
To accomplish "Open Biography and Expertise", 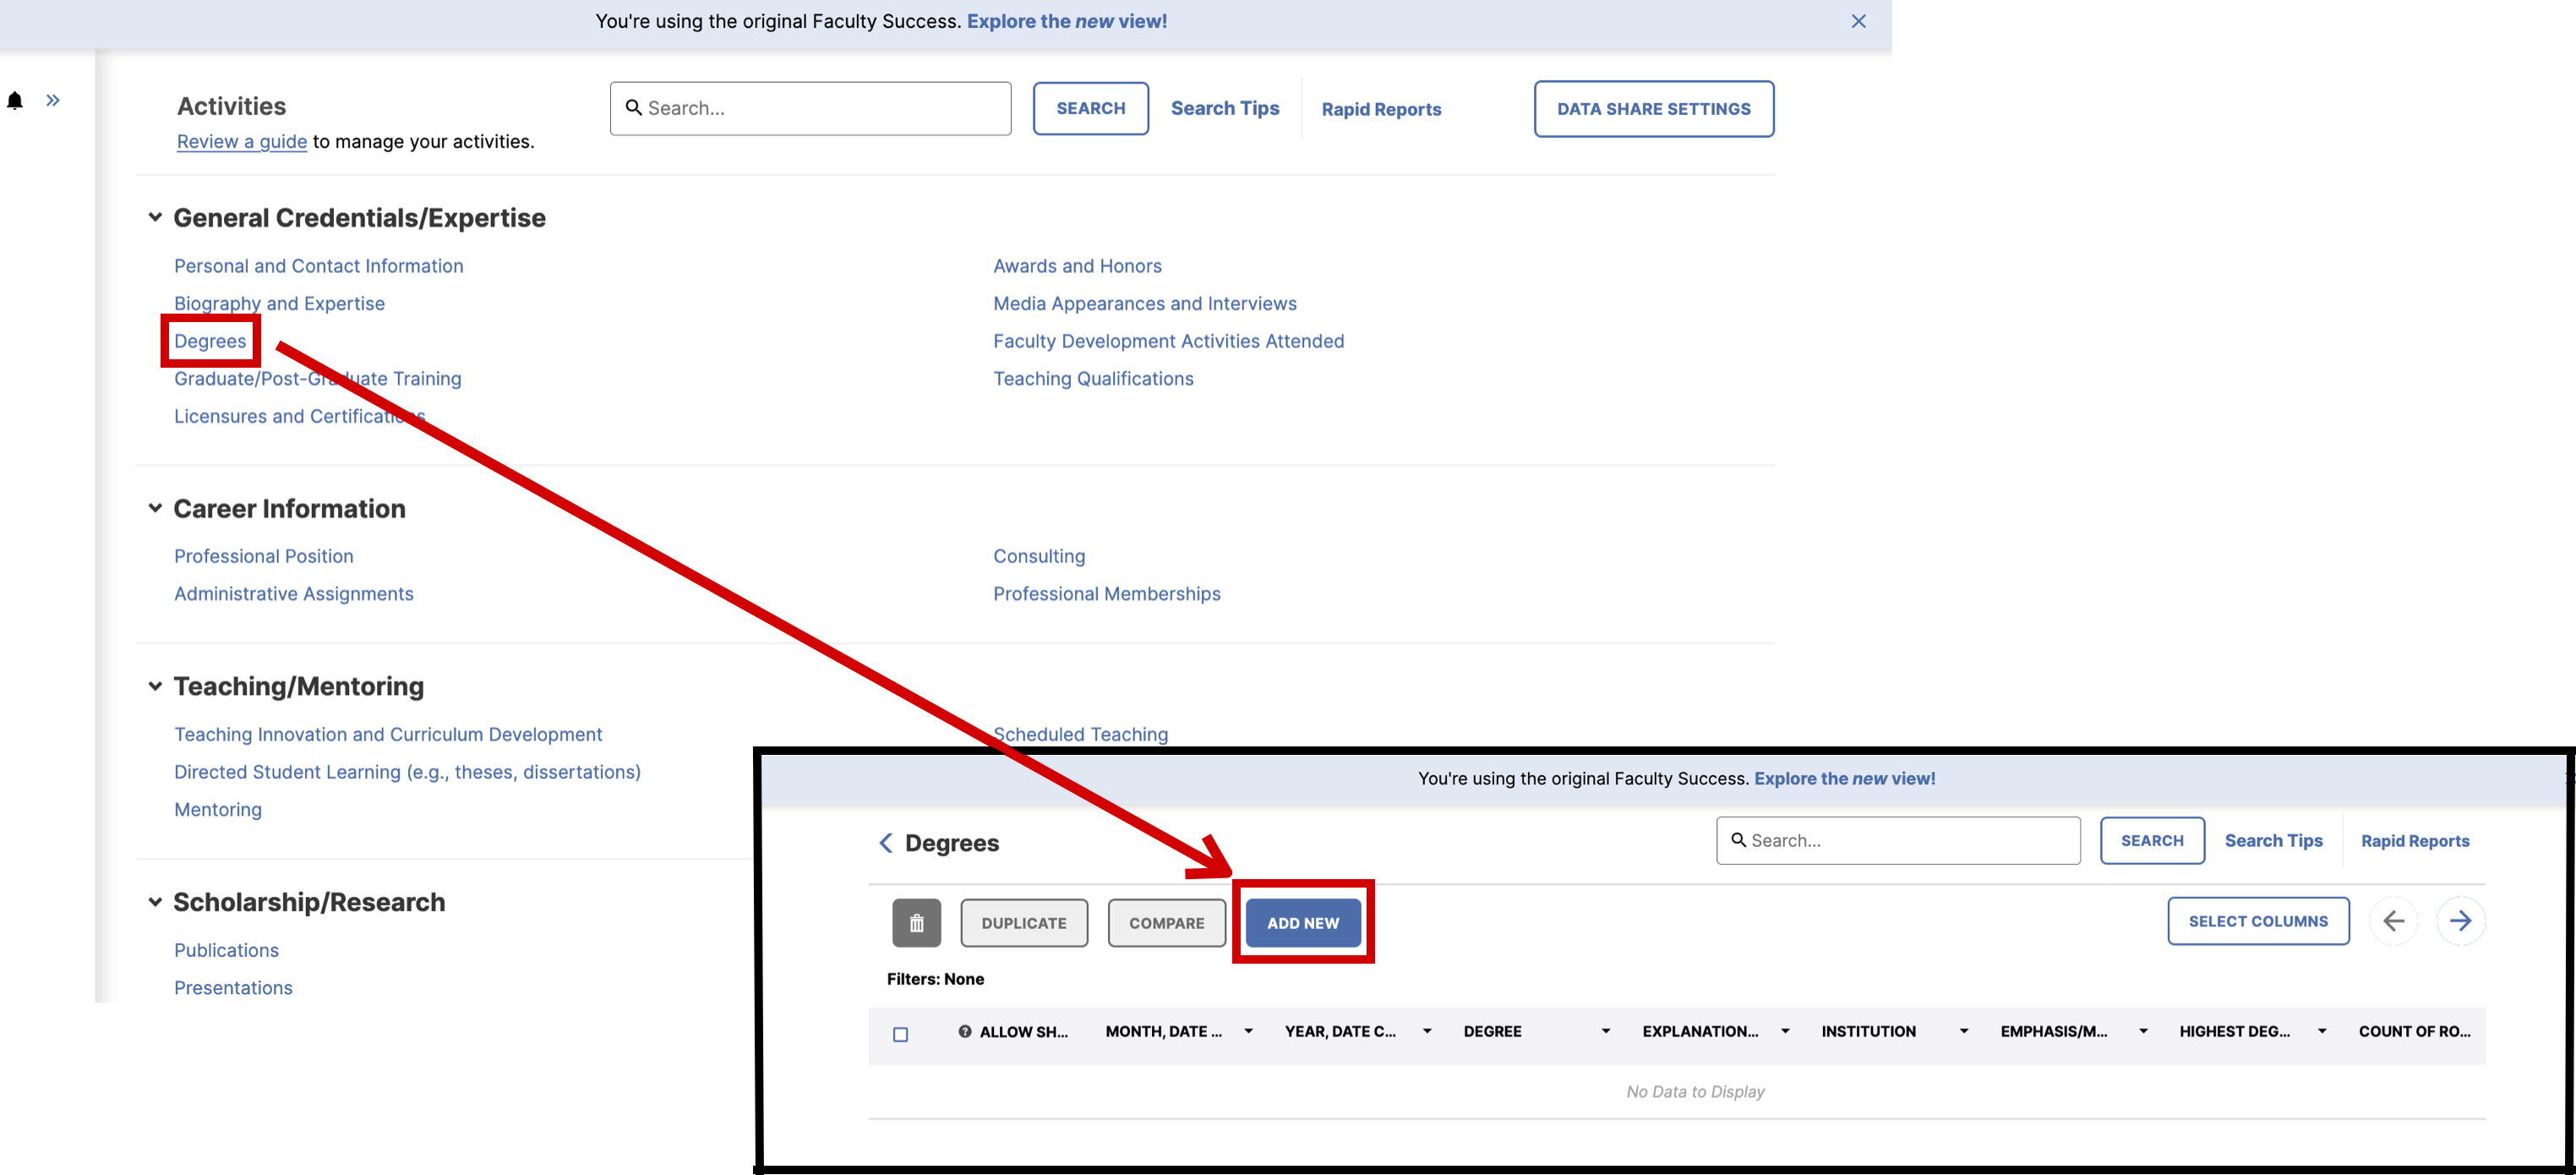I will 279,303.
